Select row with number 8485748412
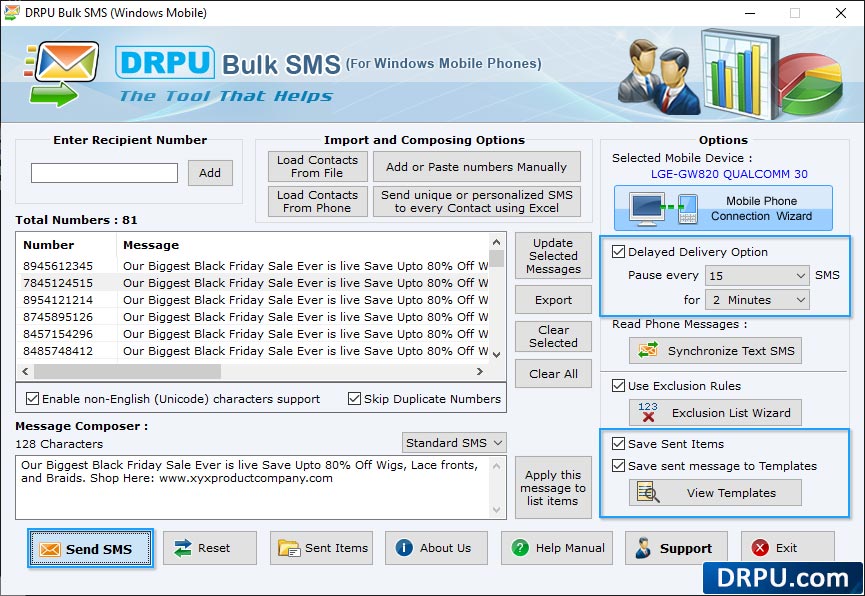 [255, 351]
